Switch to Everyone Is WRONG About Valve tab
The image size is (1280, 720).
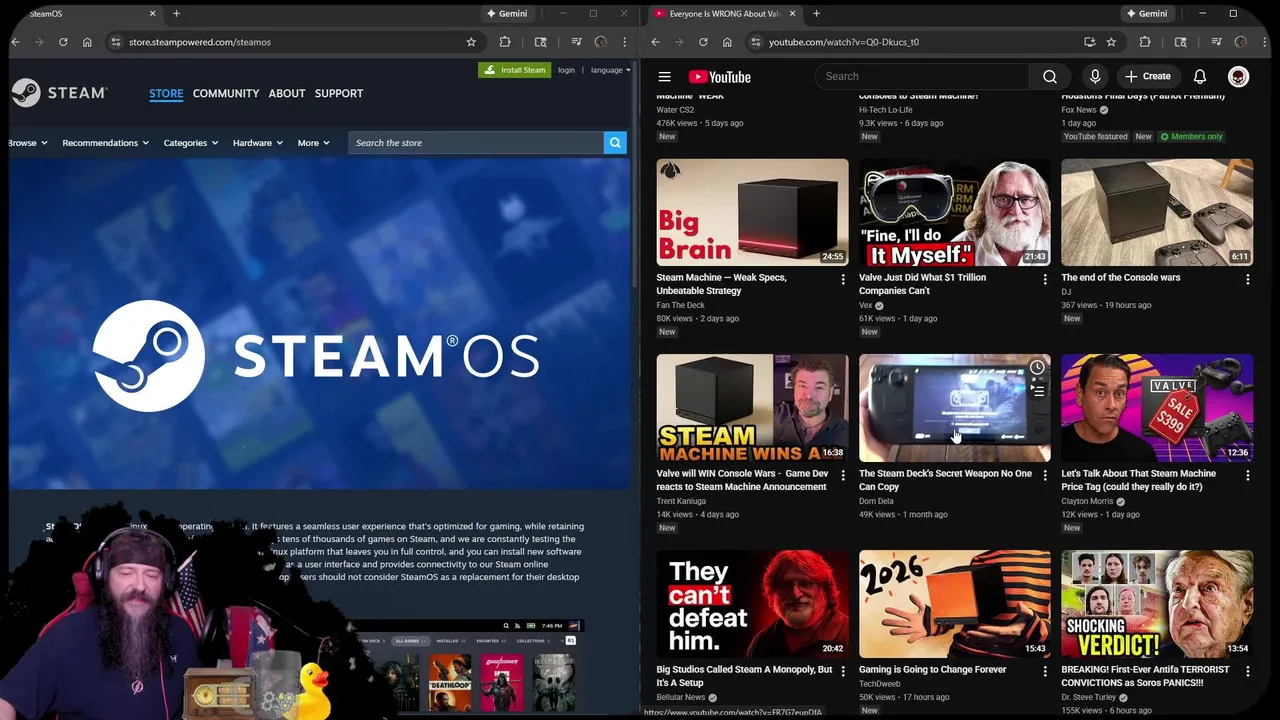pos(725,14)
